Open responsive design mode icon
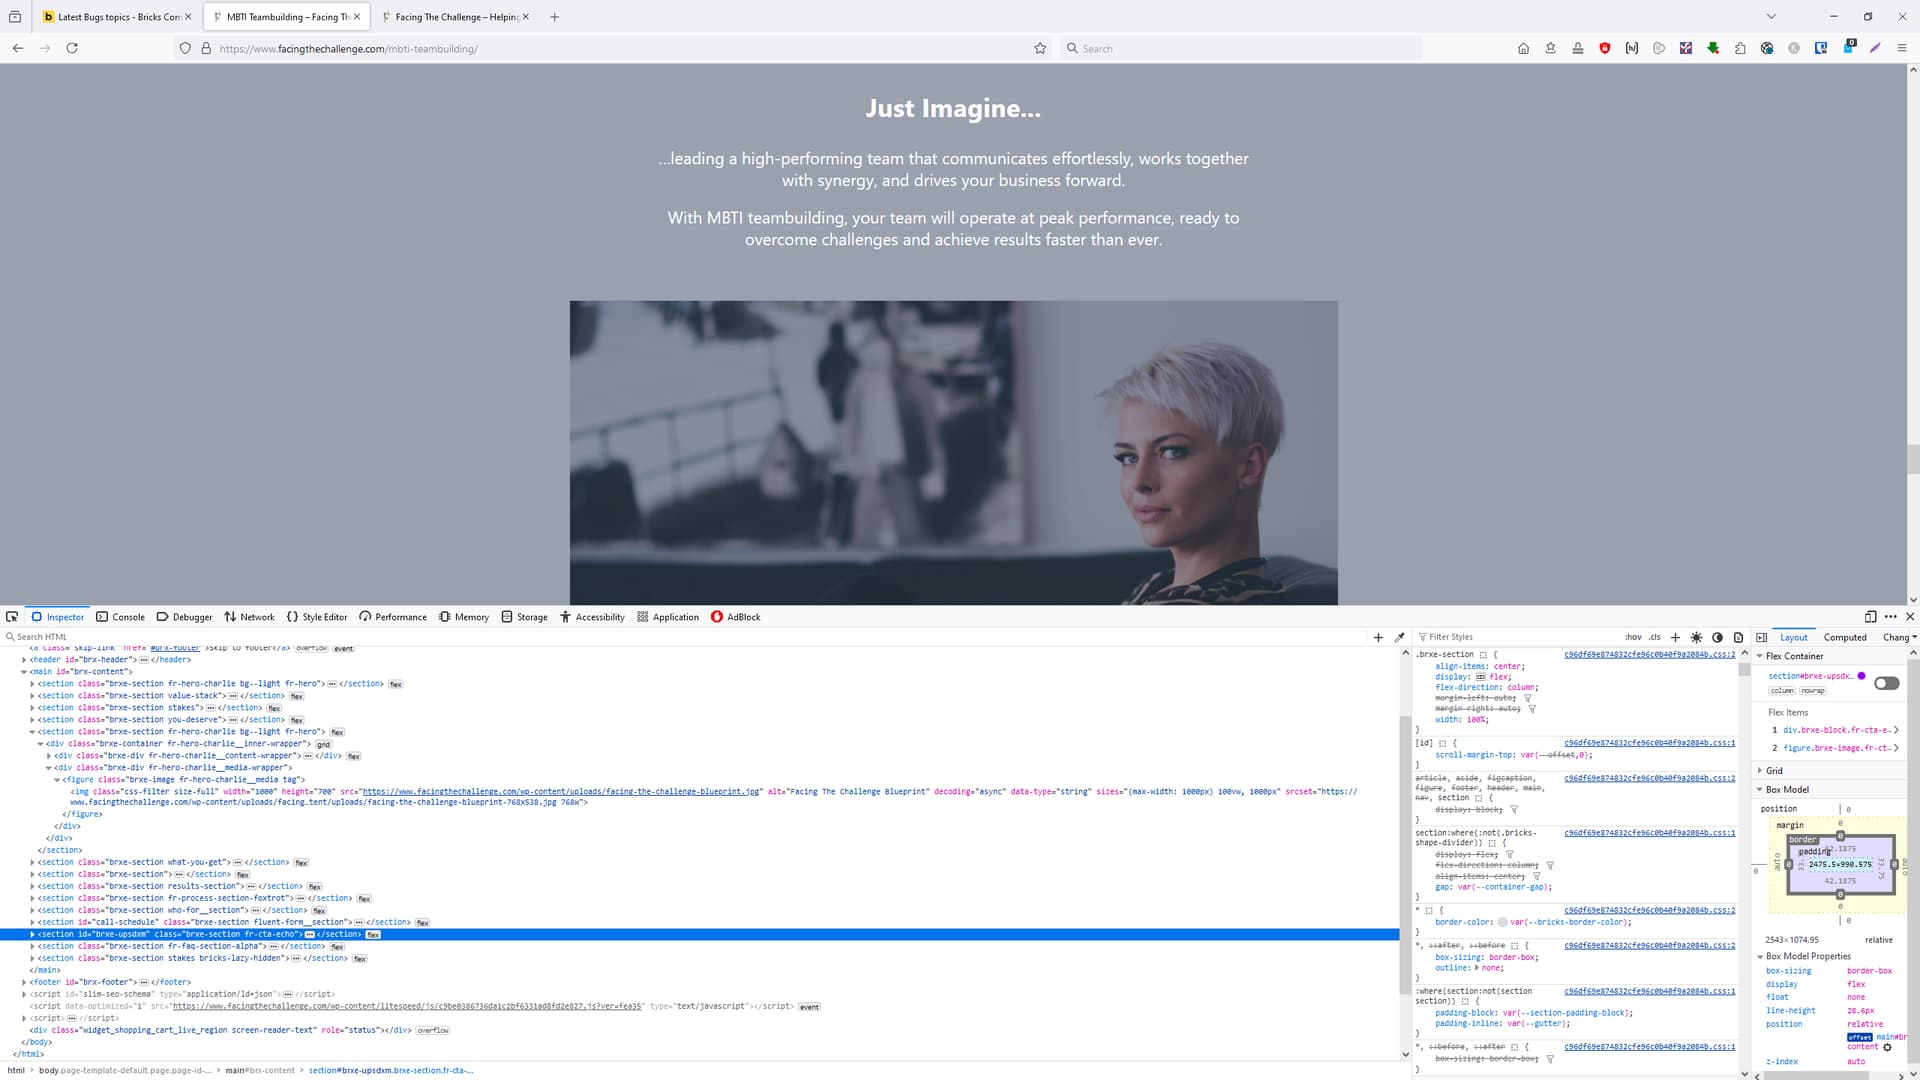Screen dimensions: 1920x1080 point(1870,617)
